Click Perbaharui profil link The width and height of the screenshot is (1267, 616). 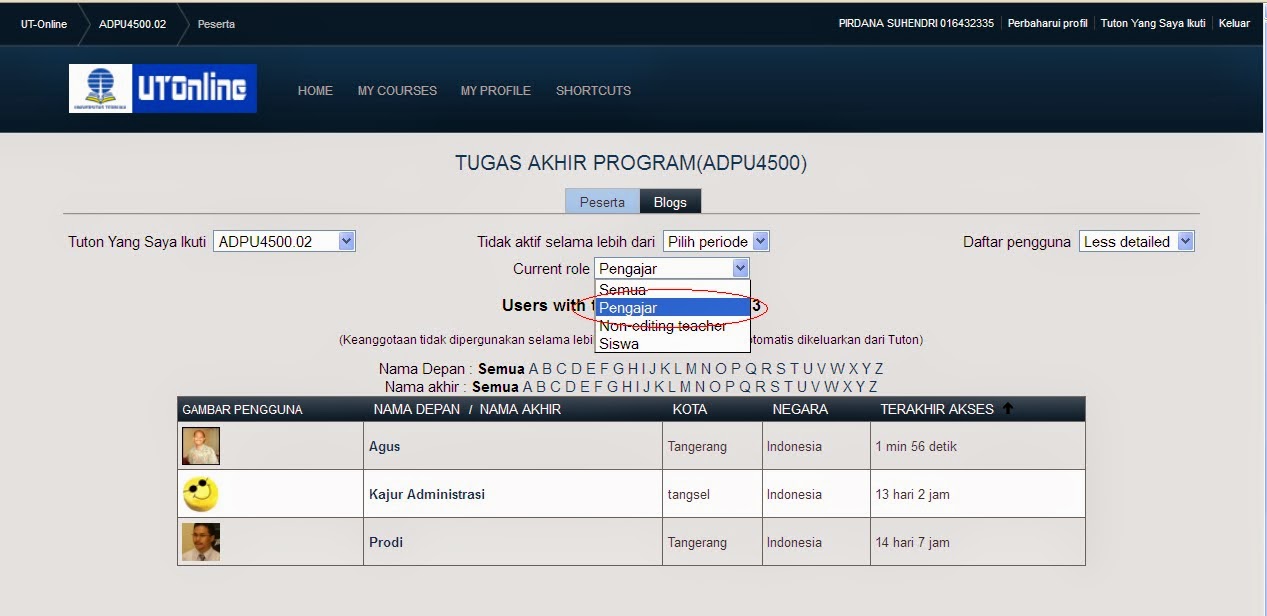pos(1047,23)
